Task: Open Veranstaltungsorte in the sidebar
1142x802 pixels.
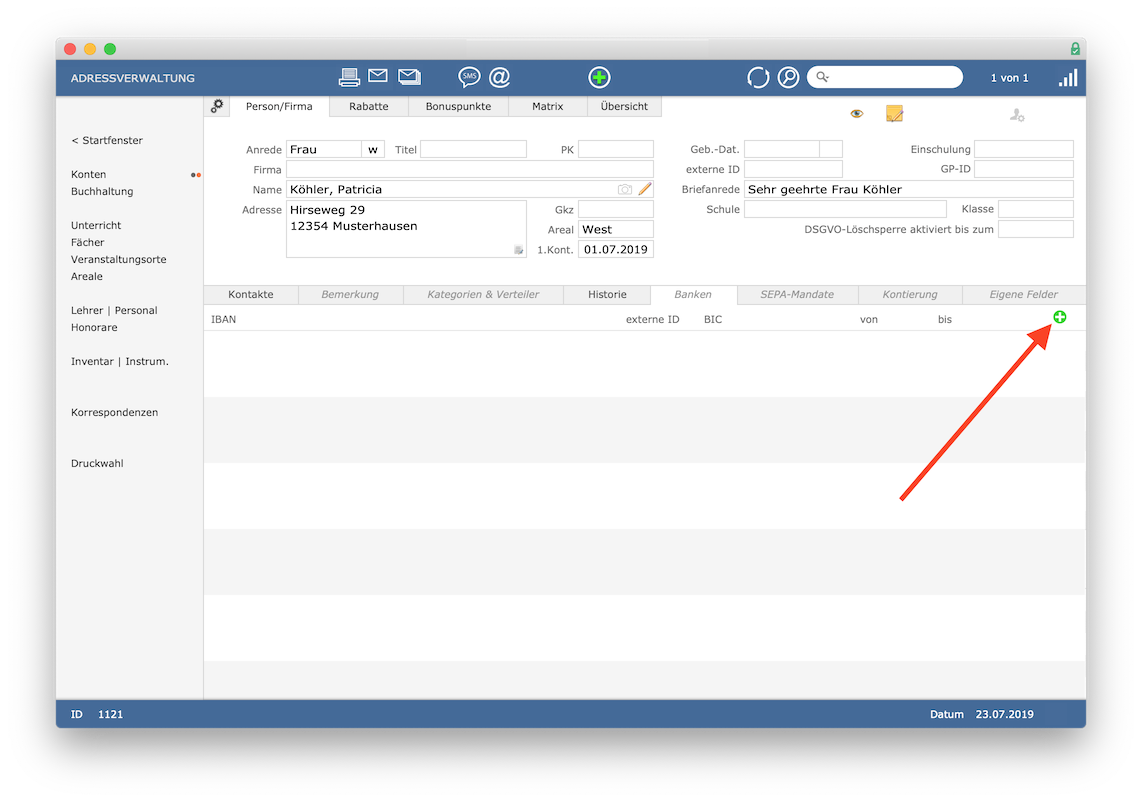Action: [119, 259]
